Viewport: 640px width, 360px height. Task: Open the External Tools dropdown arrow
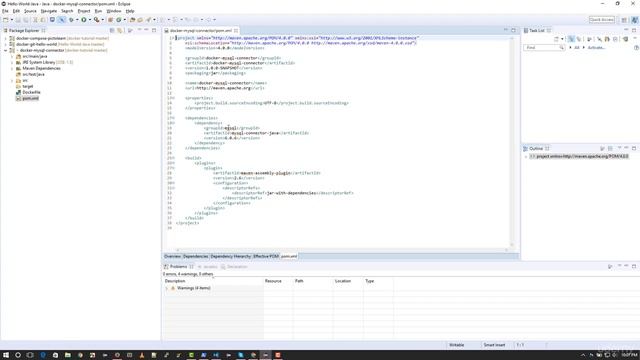click(102, 20)
